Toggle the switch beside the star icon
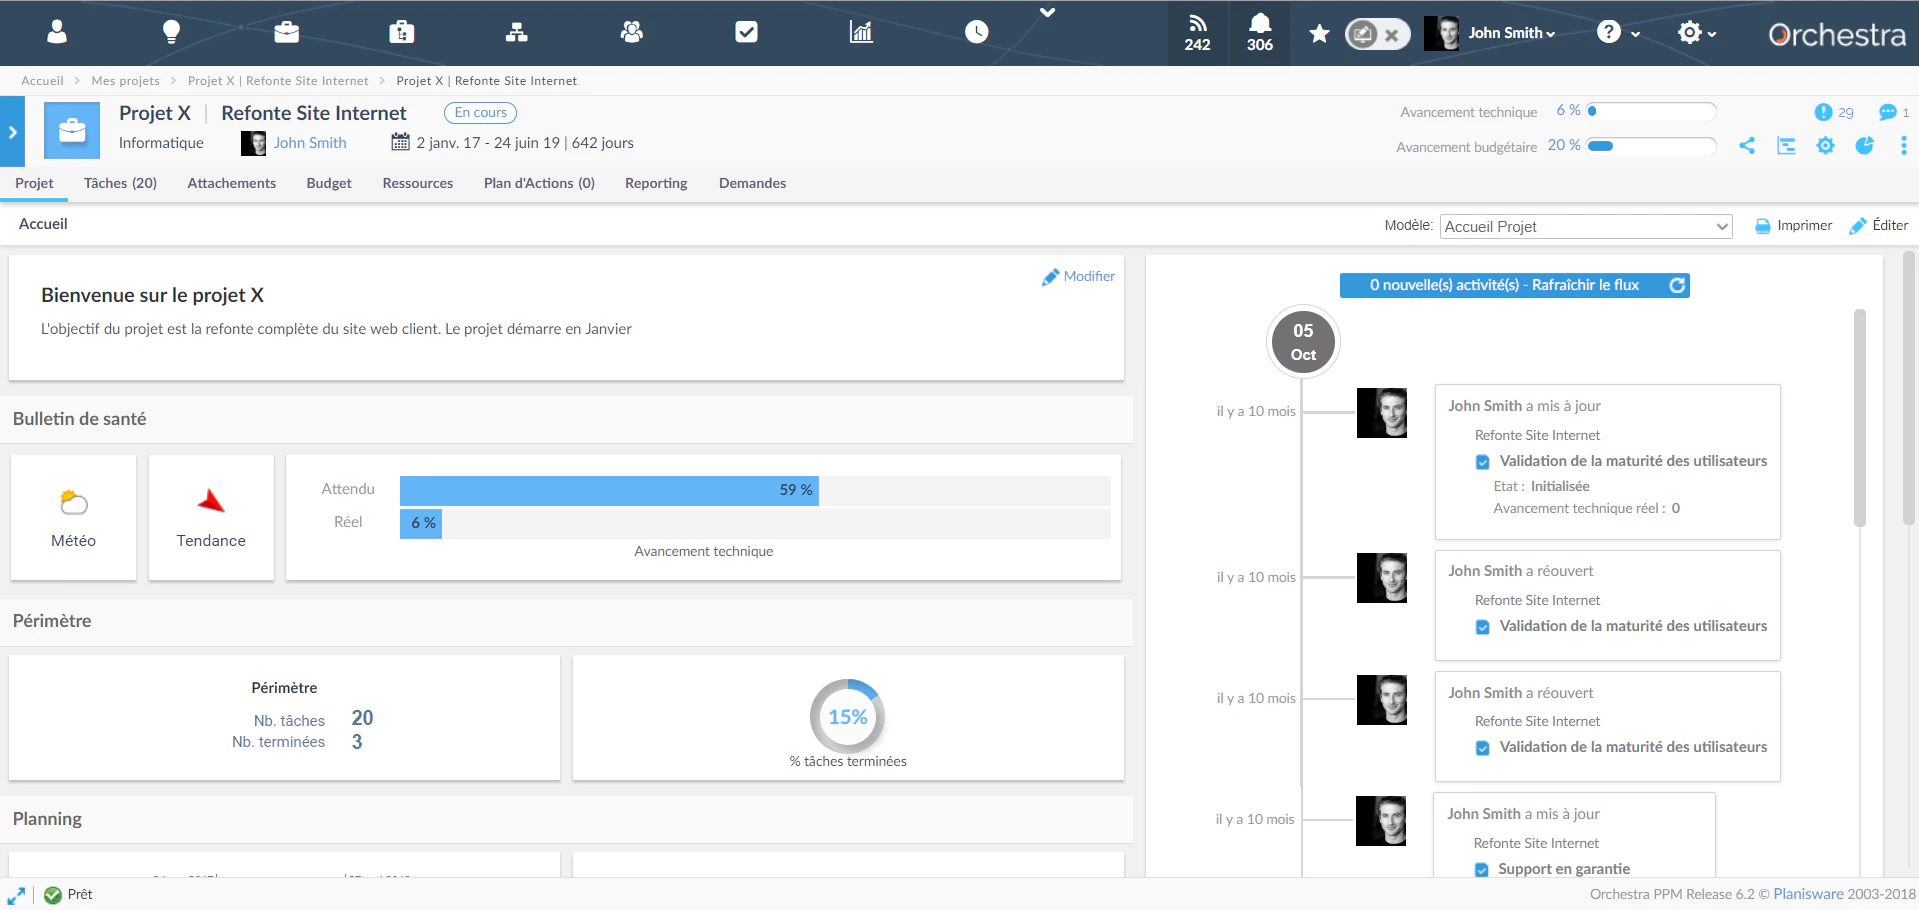The image size is (1919, 910). tap(1377, 34)
